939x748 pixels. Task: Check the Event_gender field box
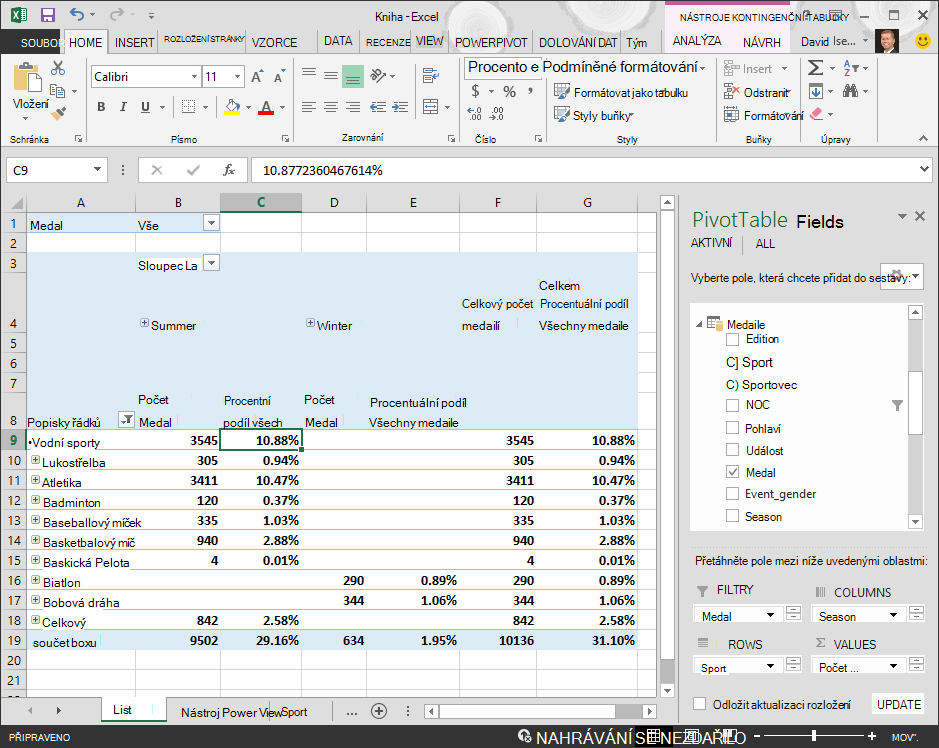(x=732, y=493)
